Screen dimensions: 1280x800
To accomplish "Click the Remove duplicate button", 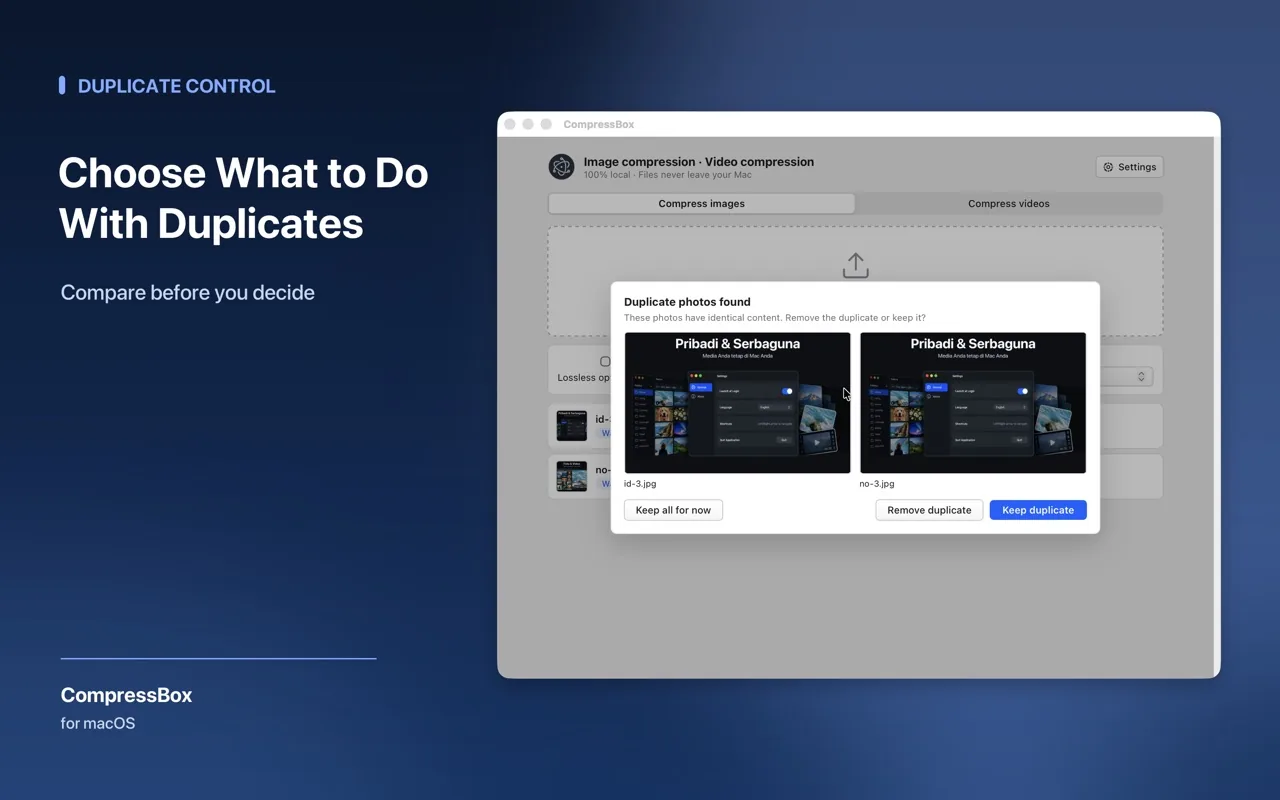I will pos(929,510).
